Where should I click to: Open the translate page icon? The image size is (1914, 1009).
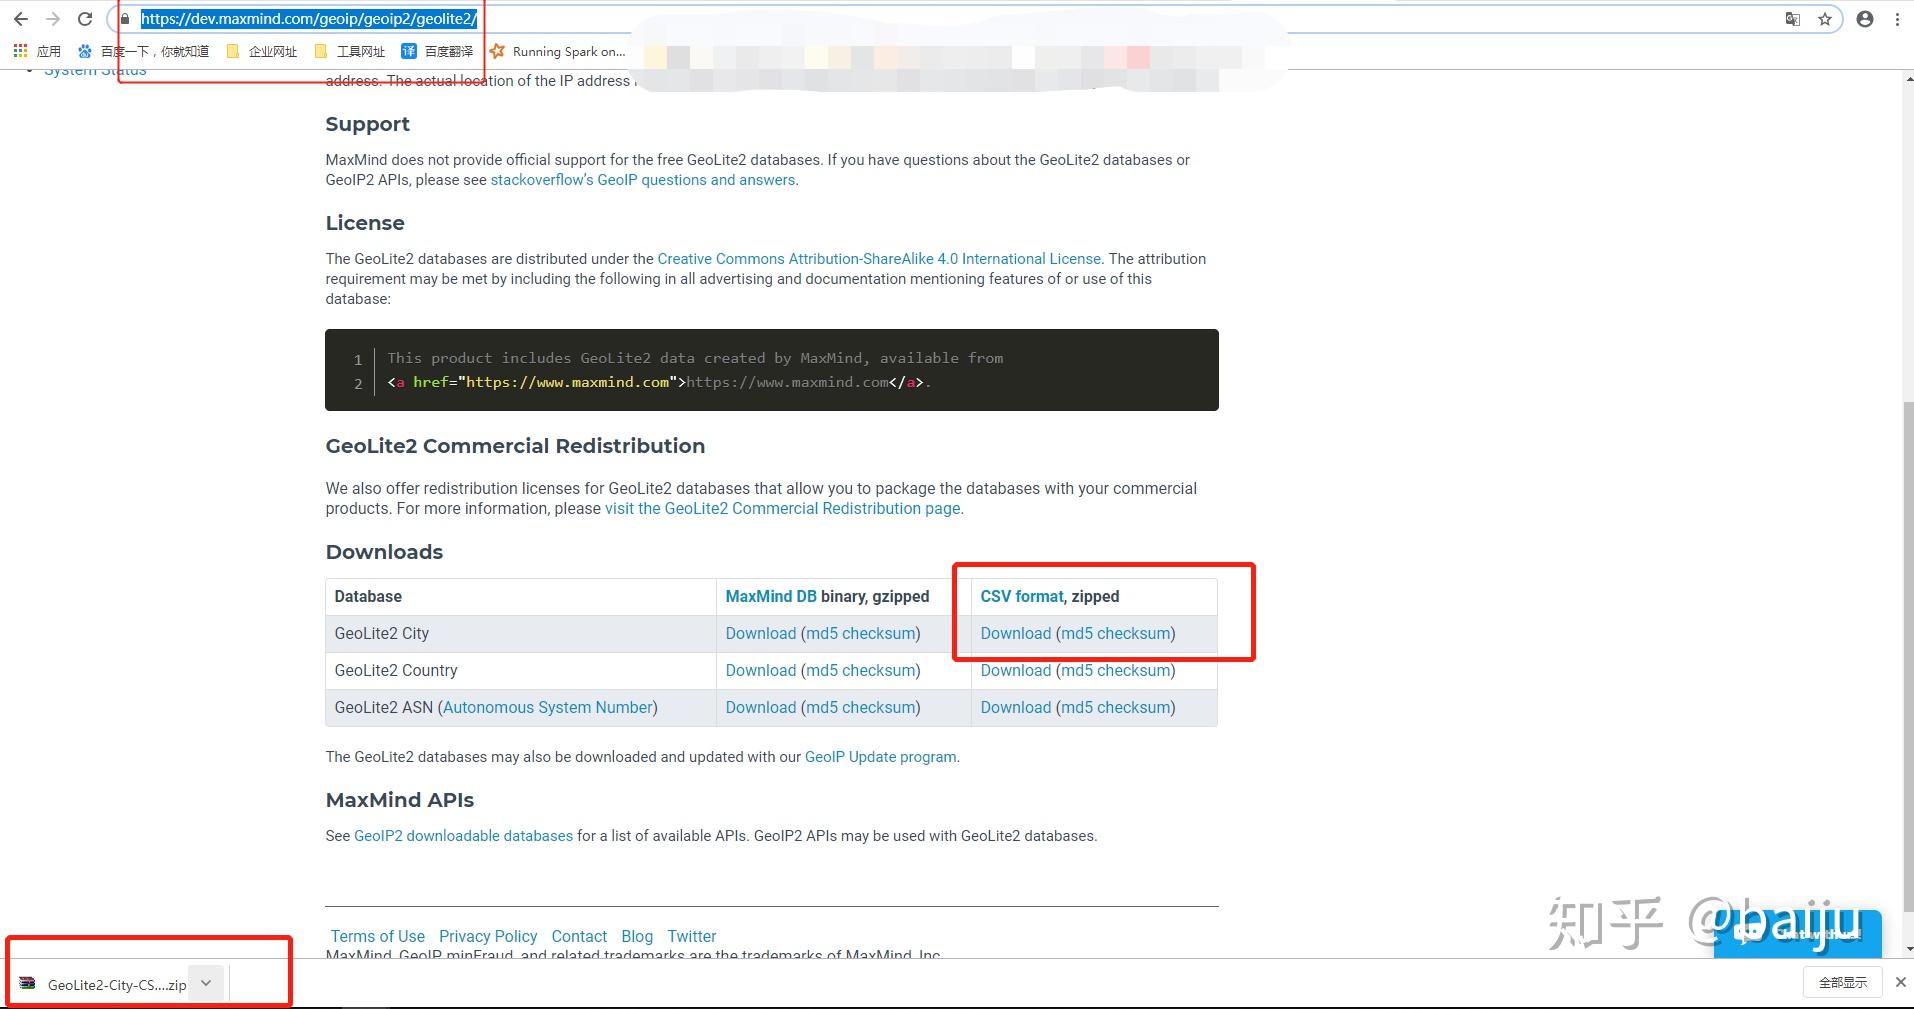point(1793,19)
